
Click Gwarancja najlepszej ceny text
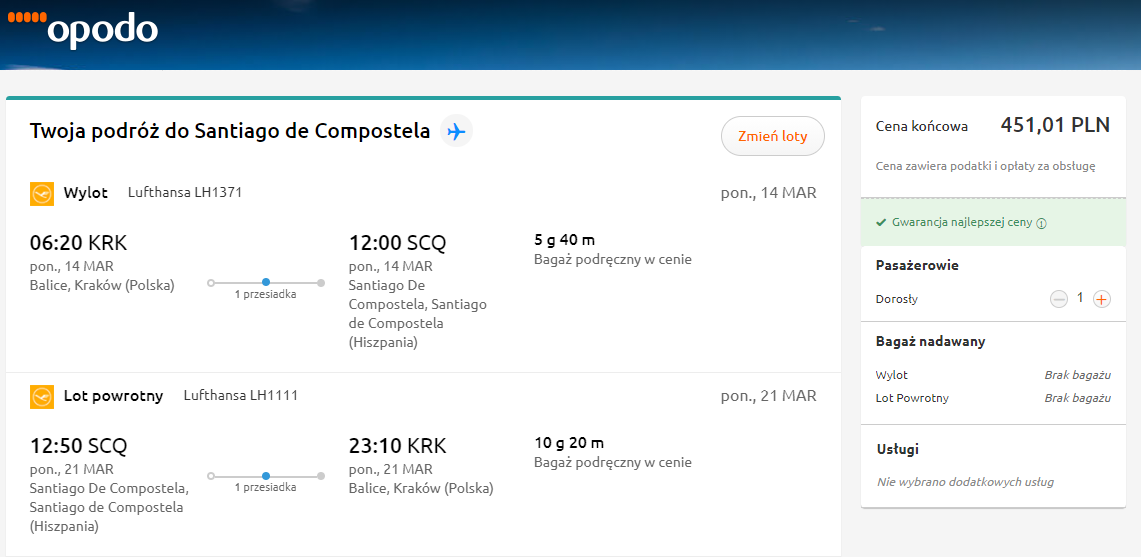pyautogui.click(x=962, y=223)
